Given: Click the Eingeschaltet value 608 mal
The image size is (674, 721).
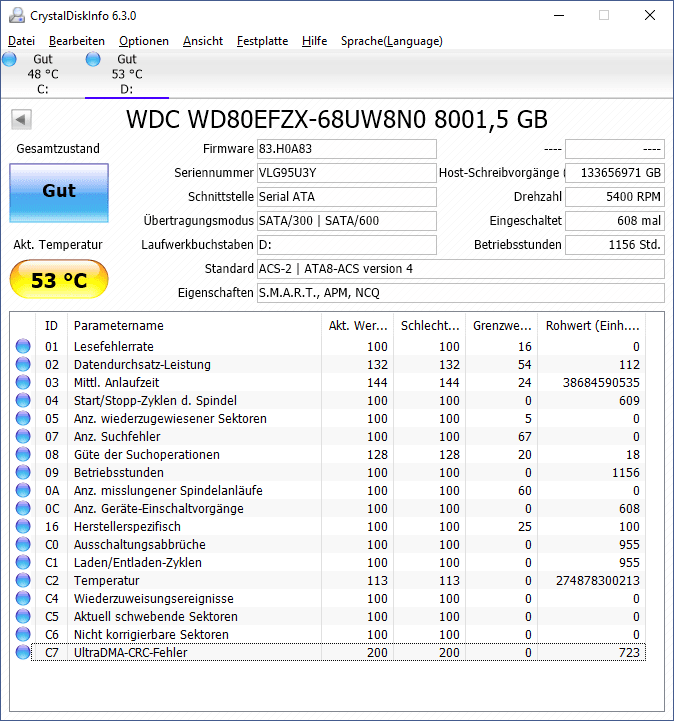Looking at the screenshot, I should coord(615,220).
